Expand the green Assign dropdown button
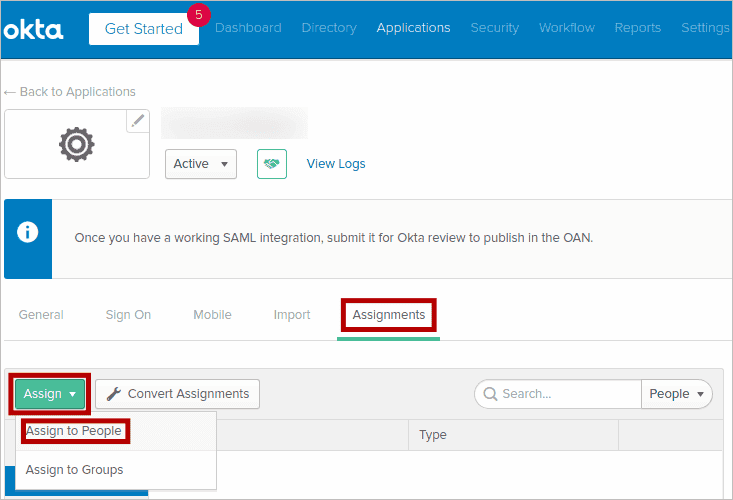Screen dimensions: 733x500 click(50, 394)
